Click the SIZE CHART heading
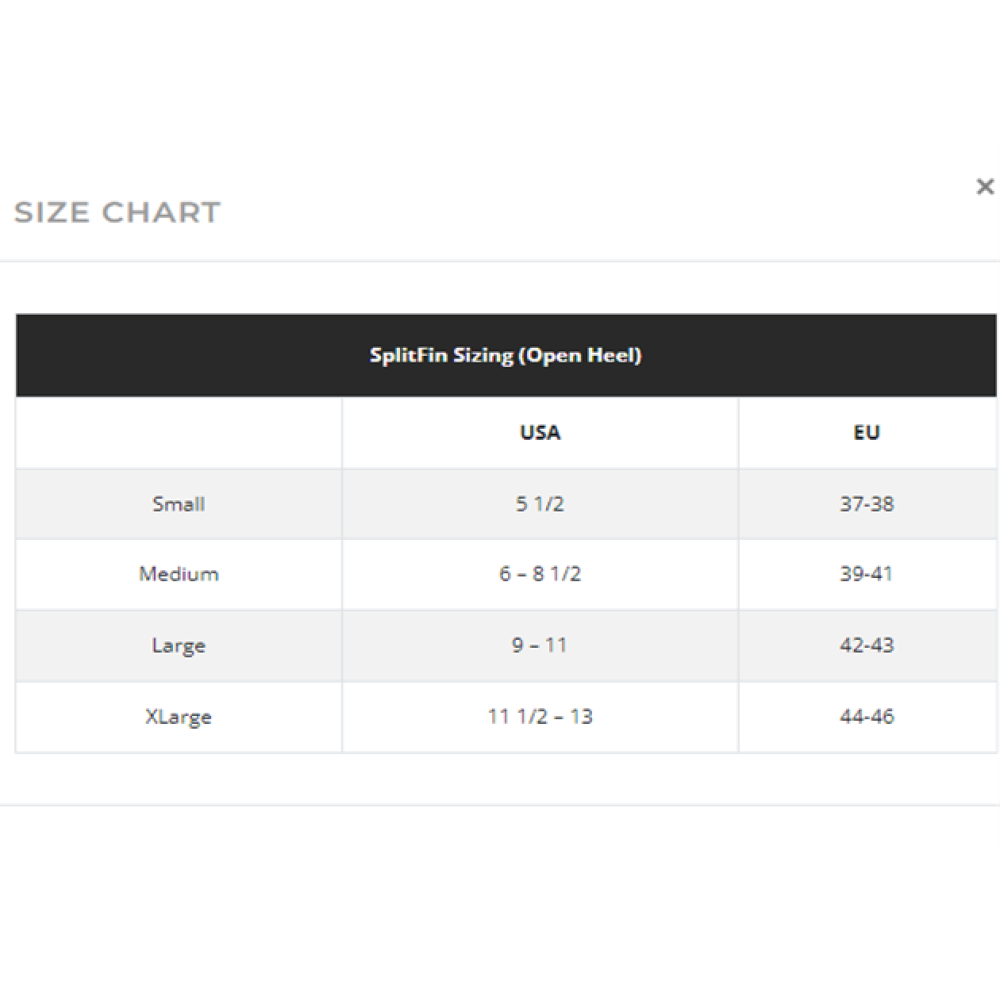Image resolution: width=1000 pixels, height=1000 pixels. pos(117,212)
